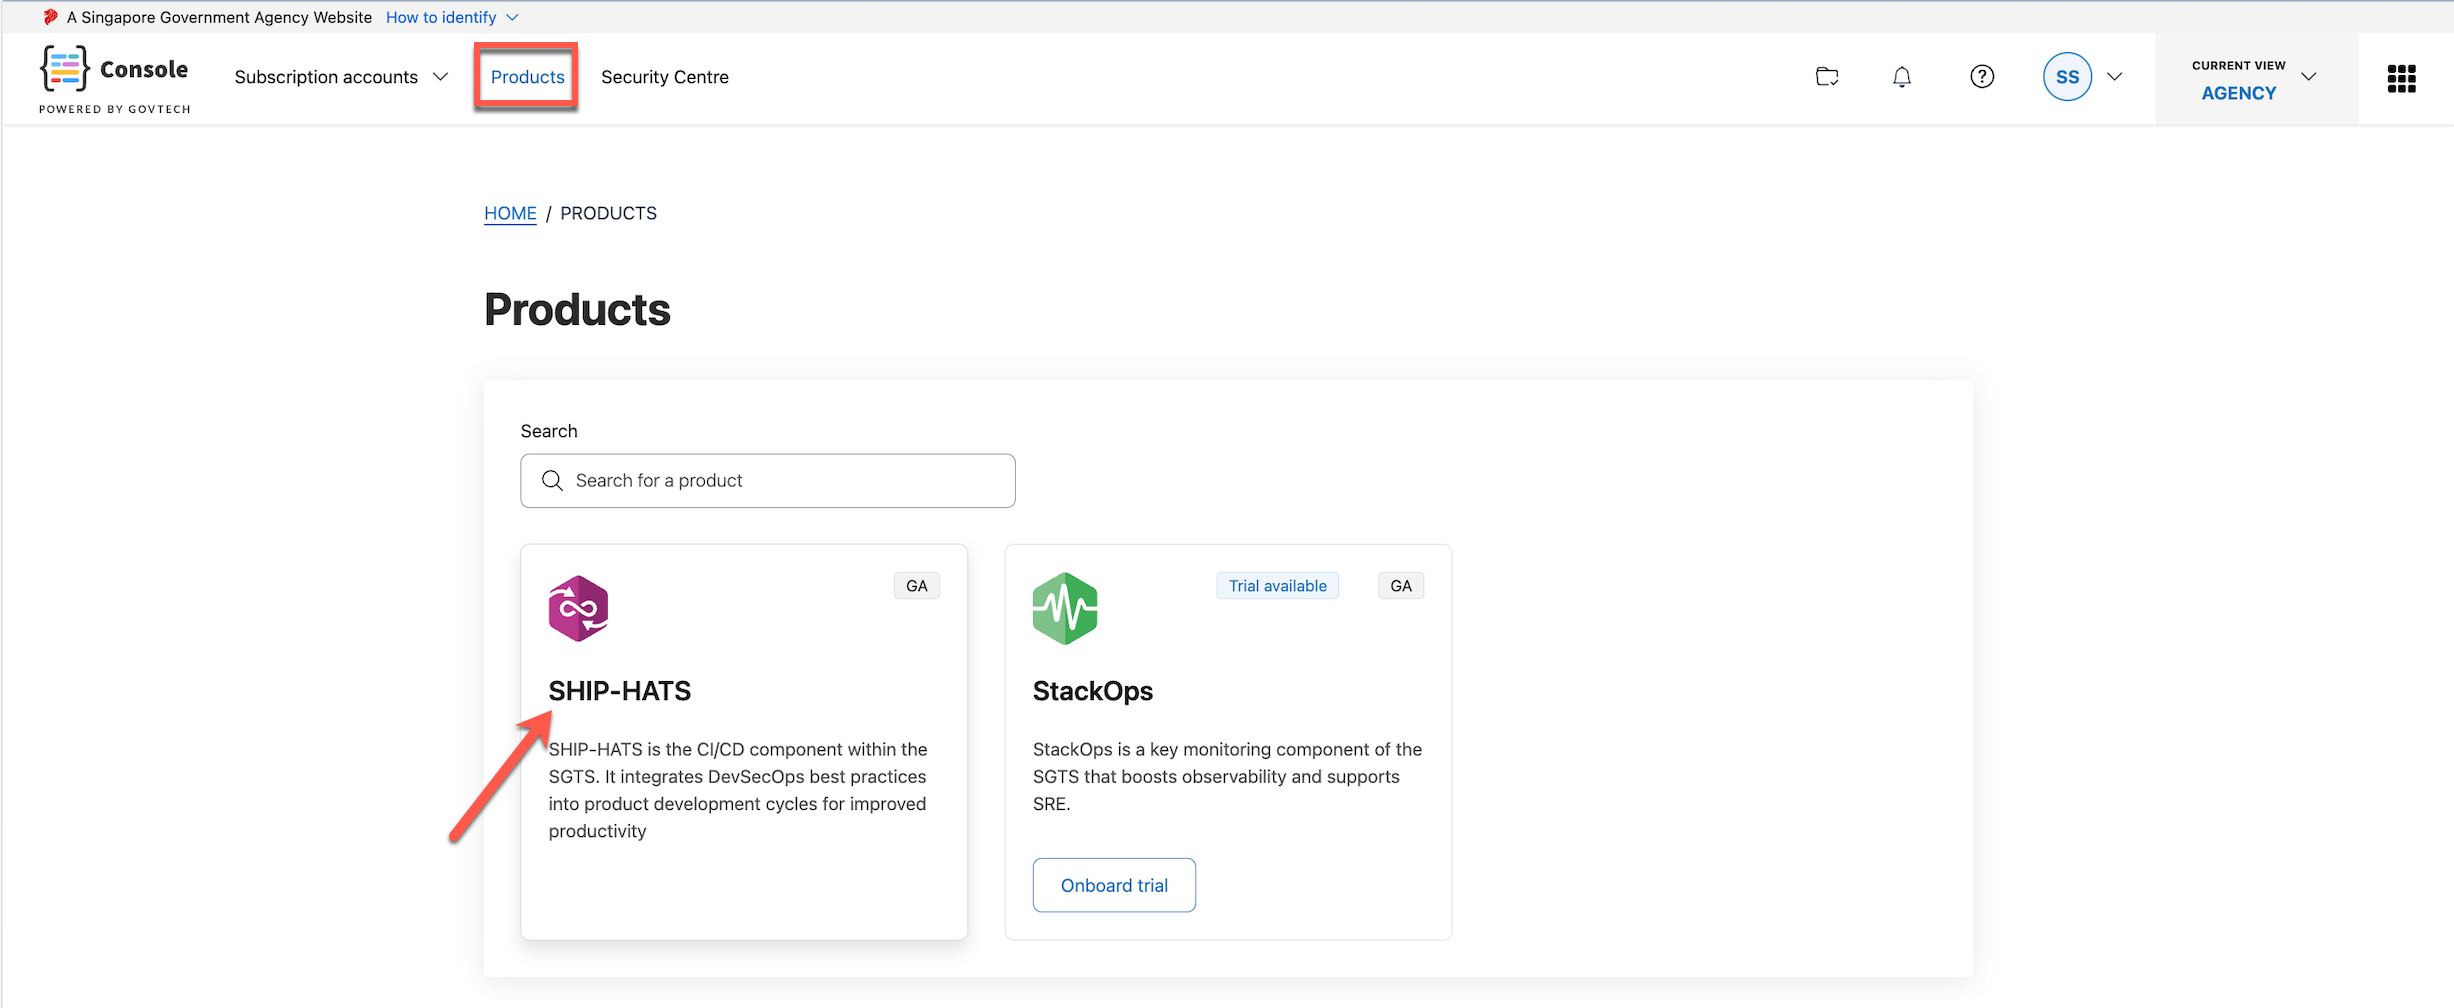The width and height of the screenshot is (2454, 1008).
Task: Open the SHIP-HATS card title
Action: click(x=620, y=691)
